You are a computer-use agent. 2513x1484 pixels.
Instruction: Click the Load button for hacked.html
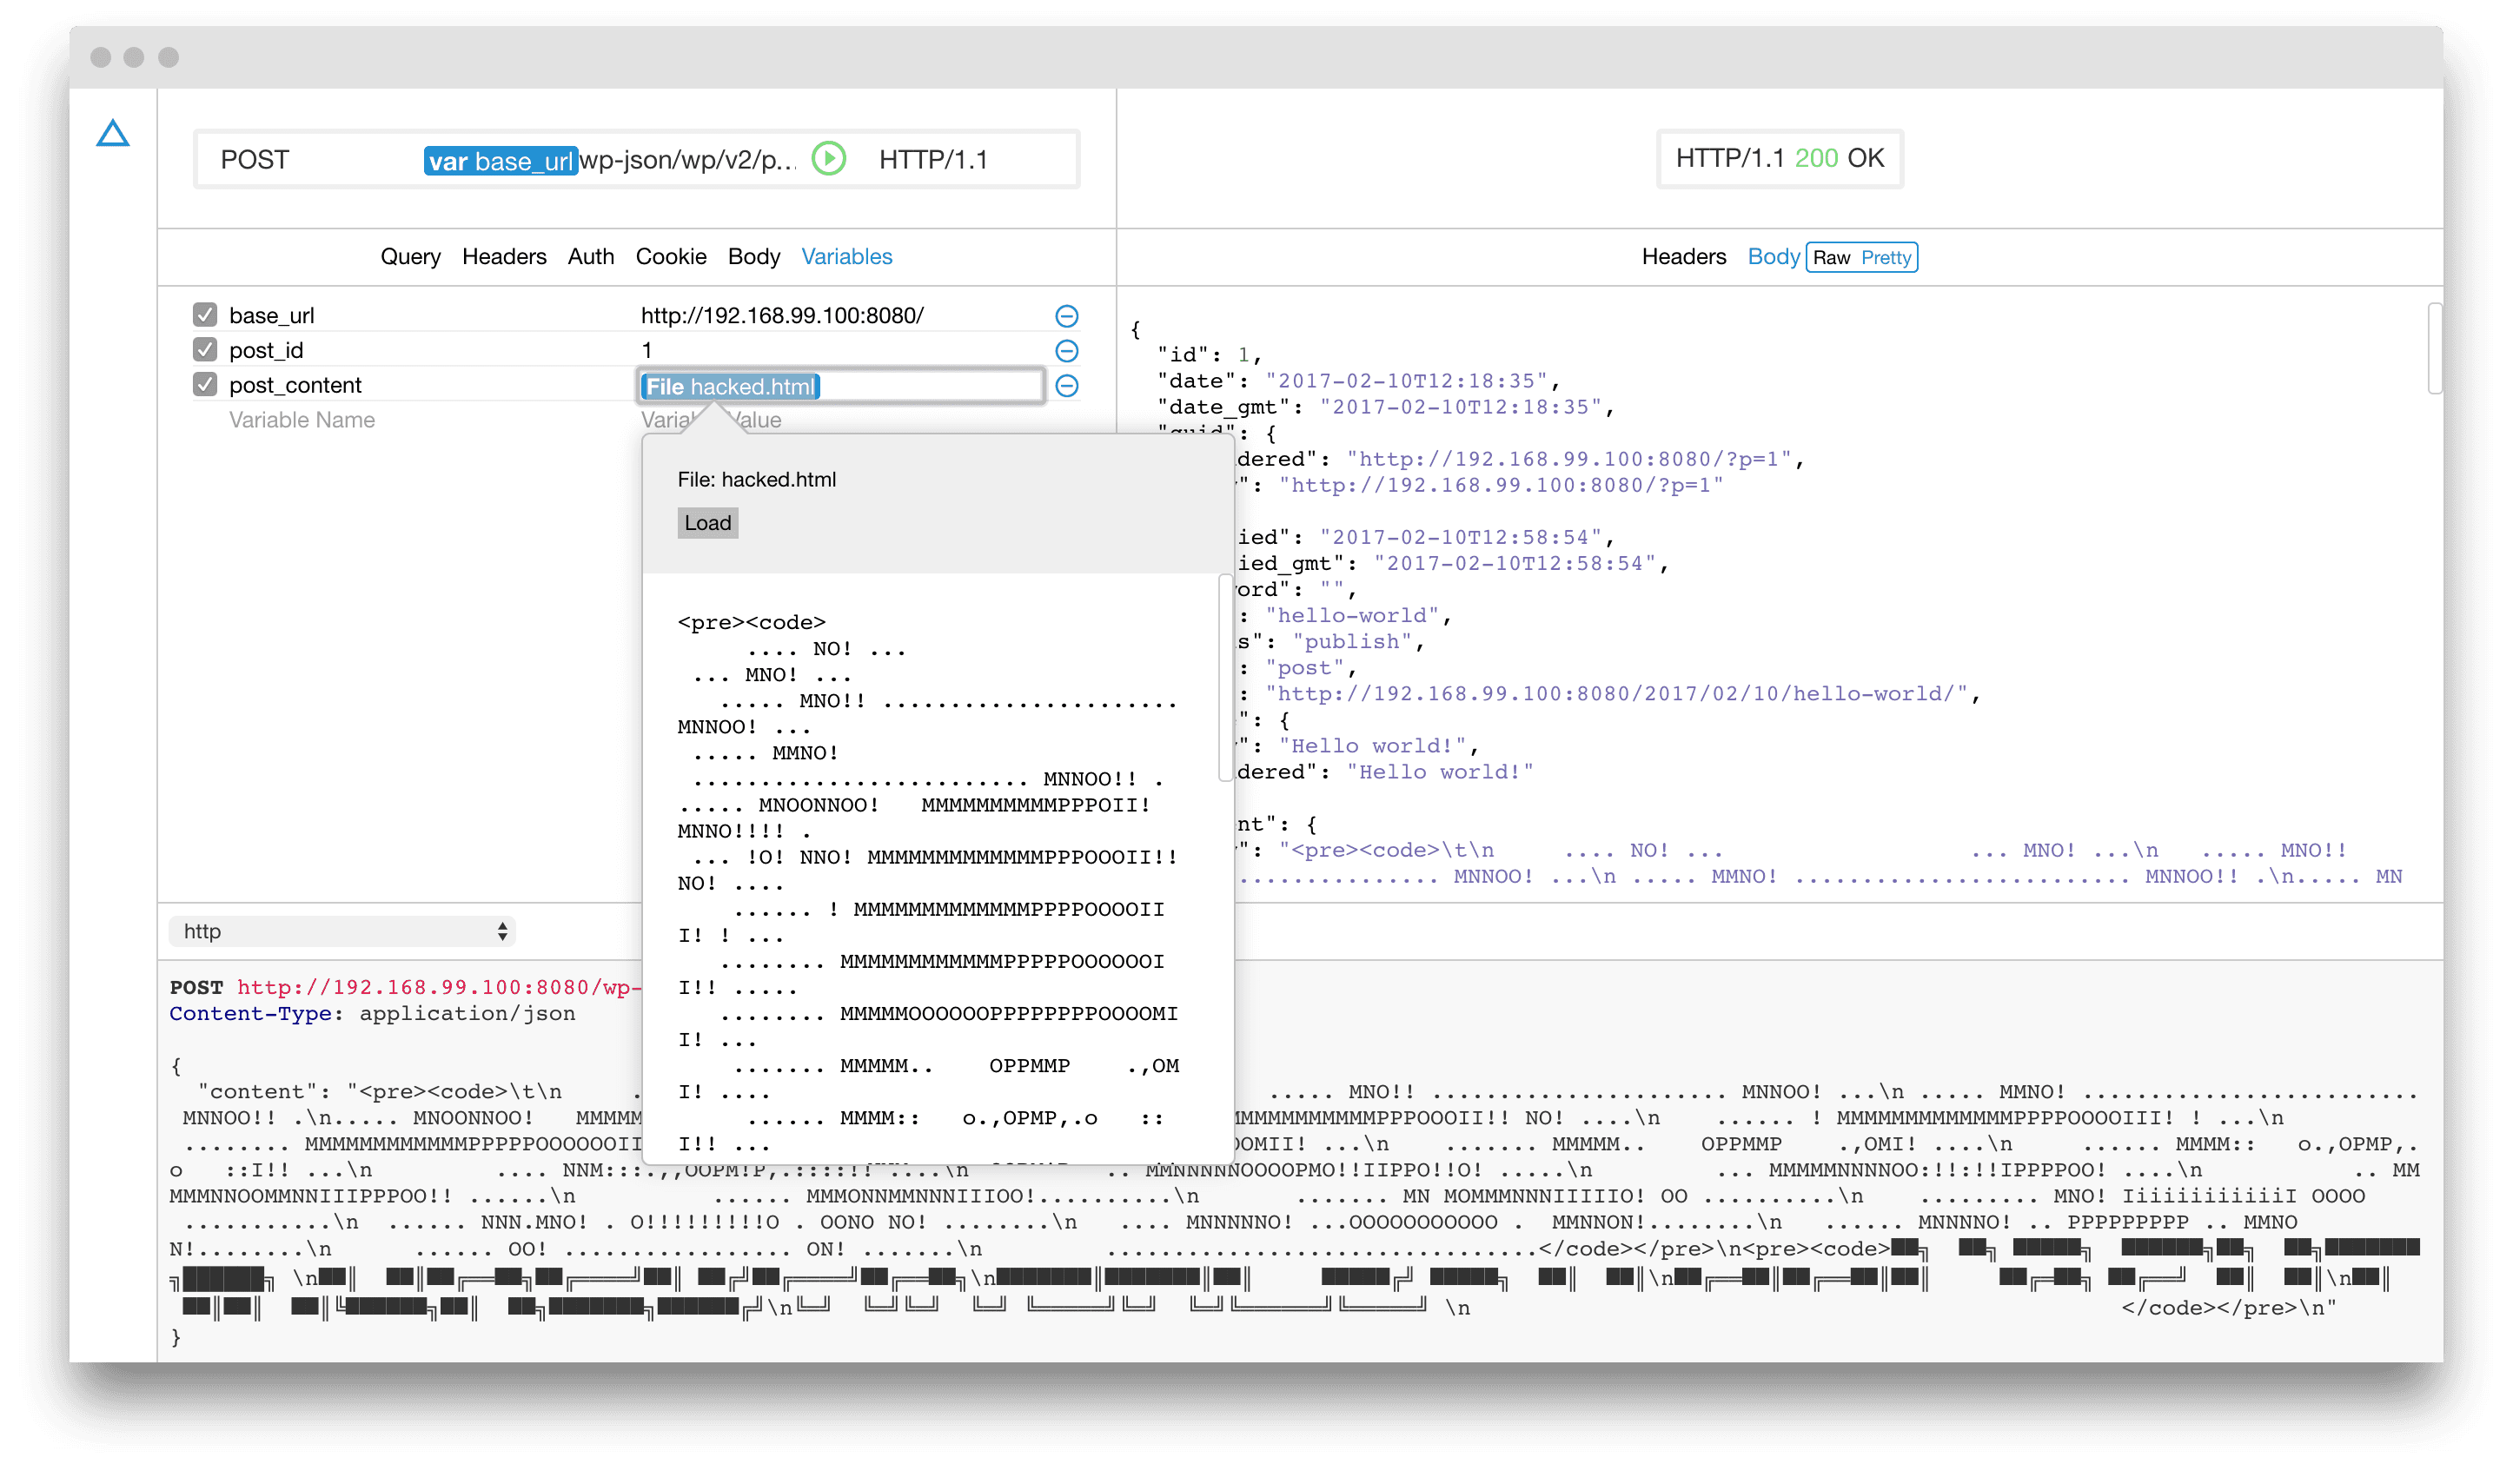pos(707,522)
